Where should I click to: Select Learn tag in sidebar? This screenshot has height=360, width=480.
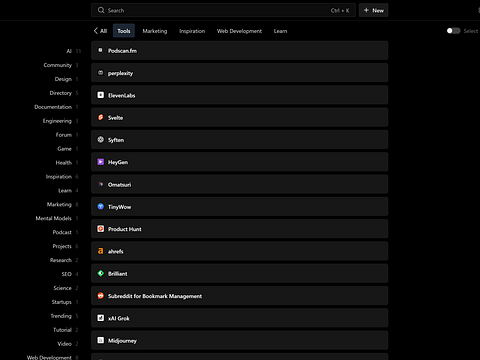65,191
